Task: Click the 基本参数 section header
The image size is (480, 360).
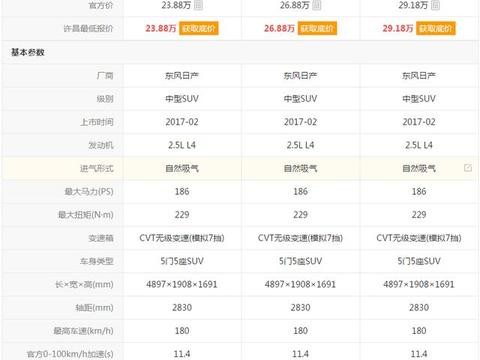Action: pyautogui.click(x=28, y=52)
